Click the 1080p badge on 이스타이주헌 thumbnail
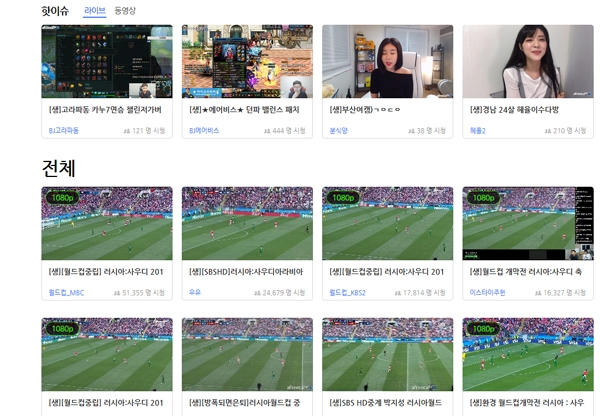The height and width of the screenshot is (416, 600). coord(484,198)
